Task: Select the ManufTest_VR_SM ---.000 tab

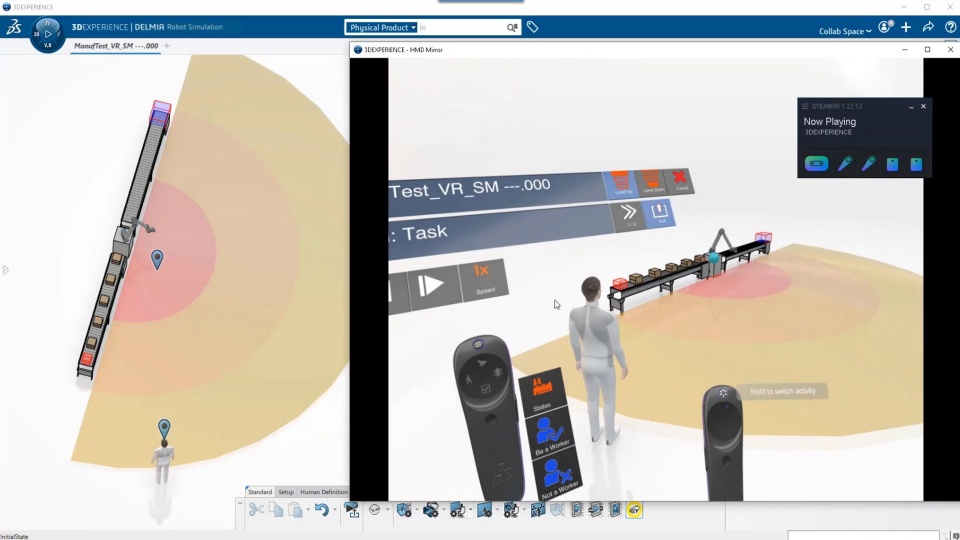Action: click(116, 46)
